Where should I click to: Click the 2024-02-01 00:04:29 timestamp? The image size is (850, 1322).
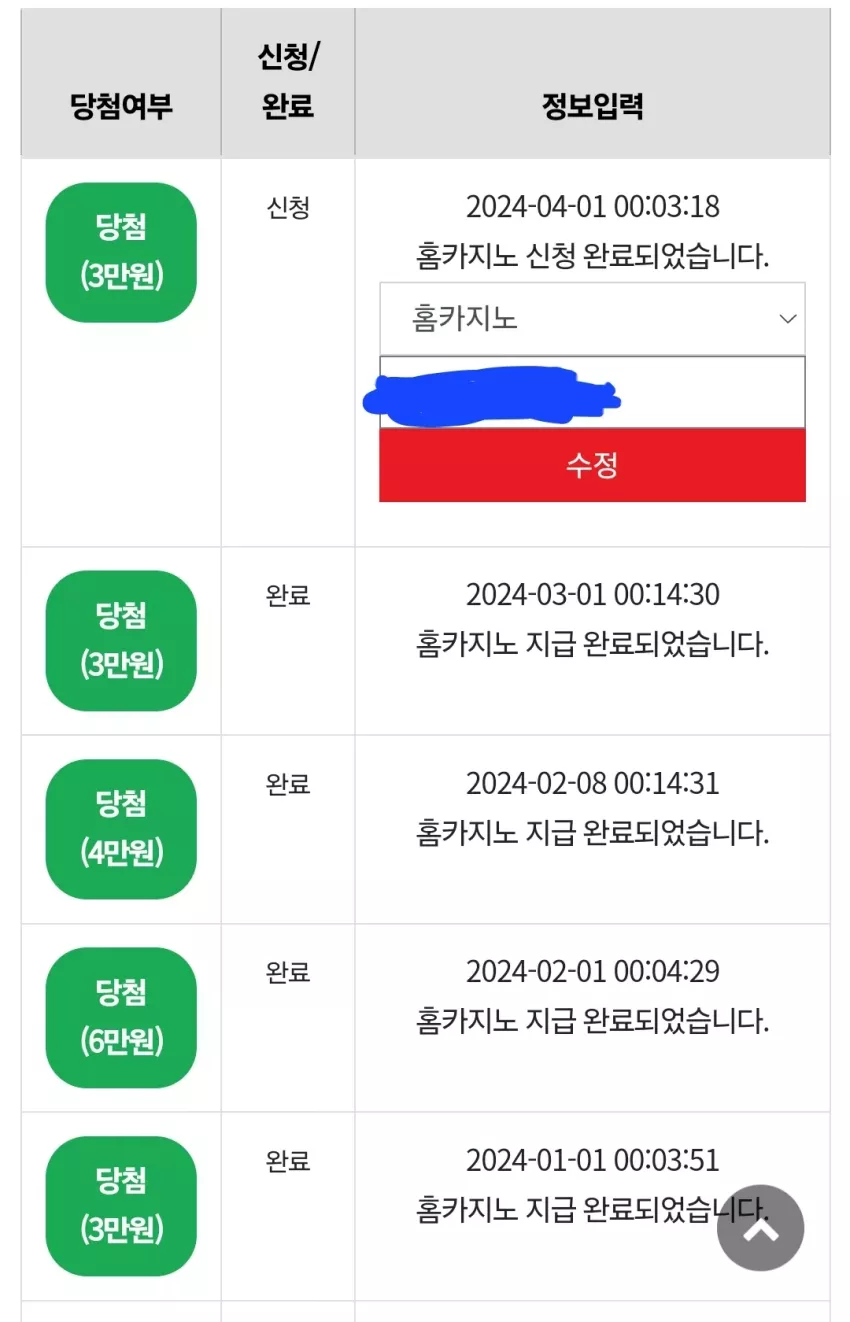coord(592,972)
